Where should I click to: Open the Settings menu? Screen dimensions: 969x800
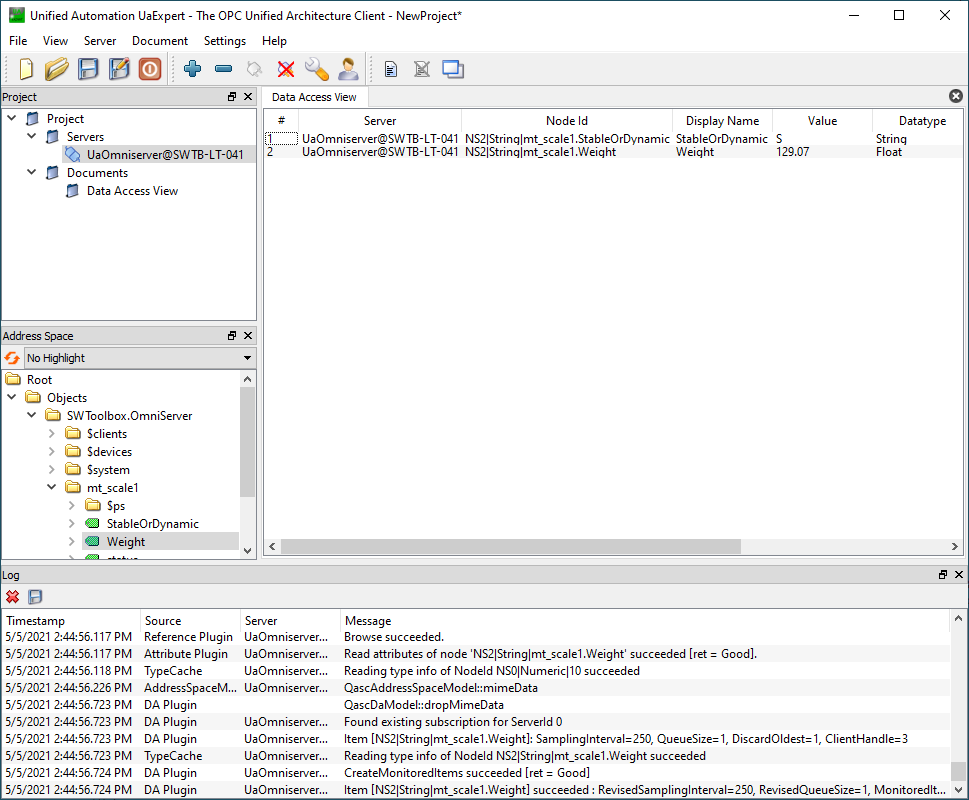[x=224, y=41]
